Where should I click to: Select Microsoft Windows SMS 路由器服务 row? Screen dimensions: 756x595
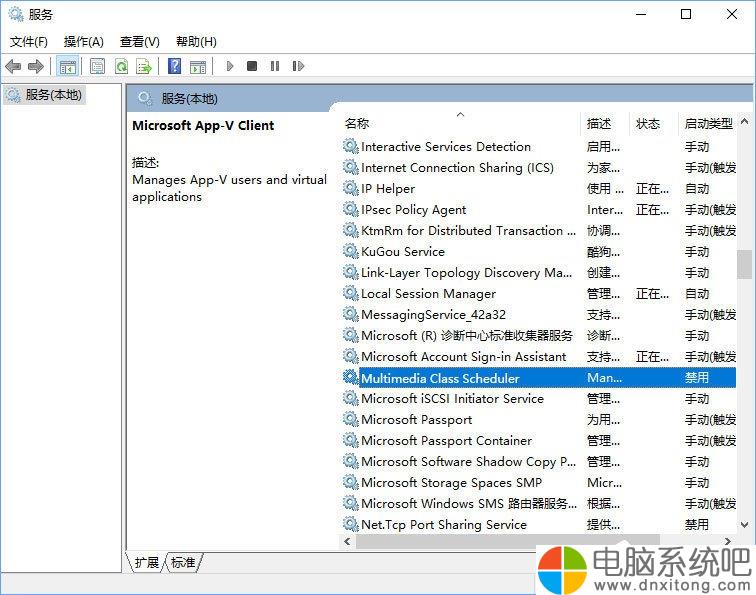click(539, 503)
